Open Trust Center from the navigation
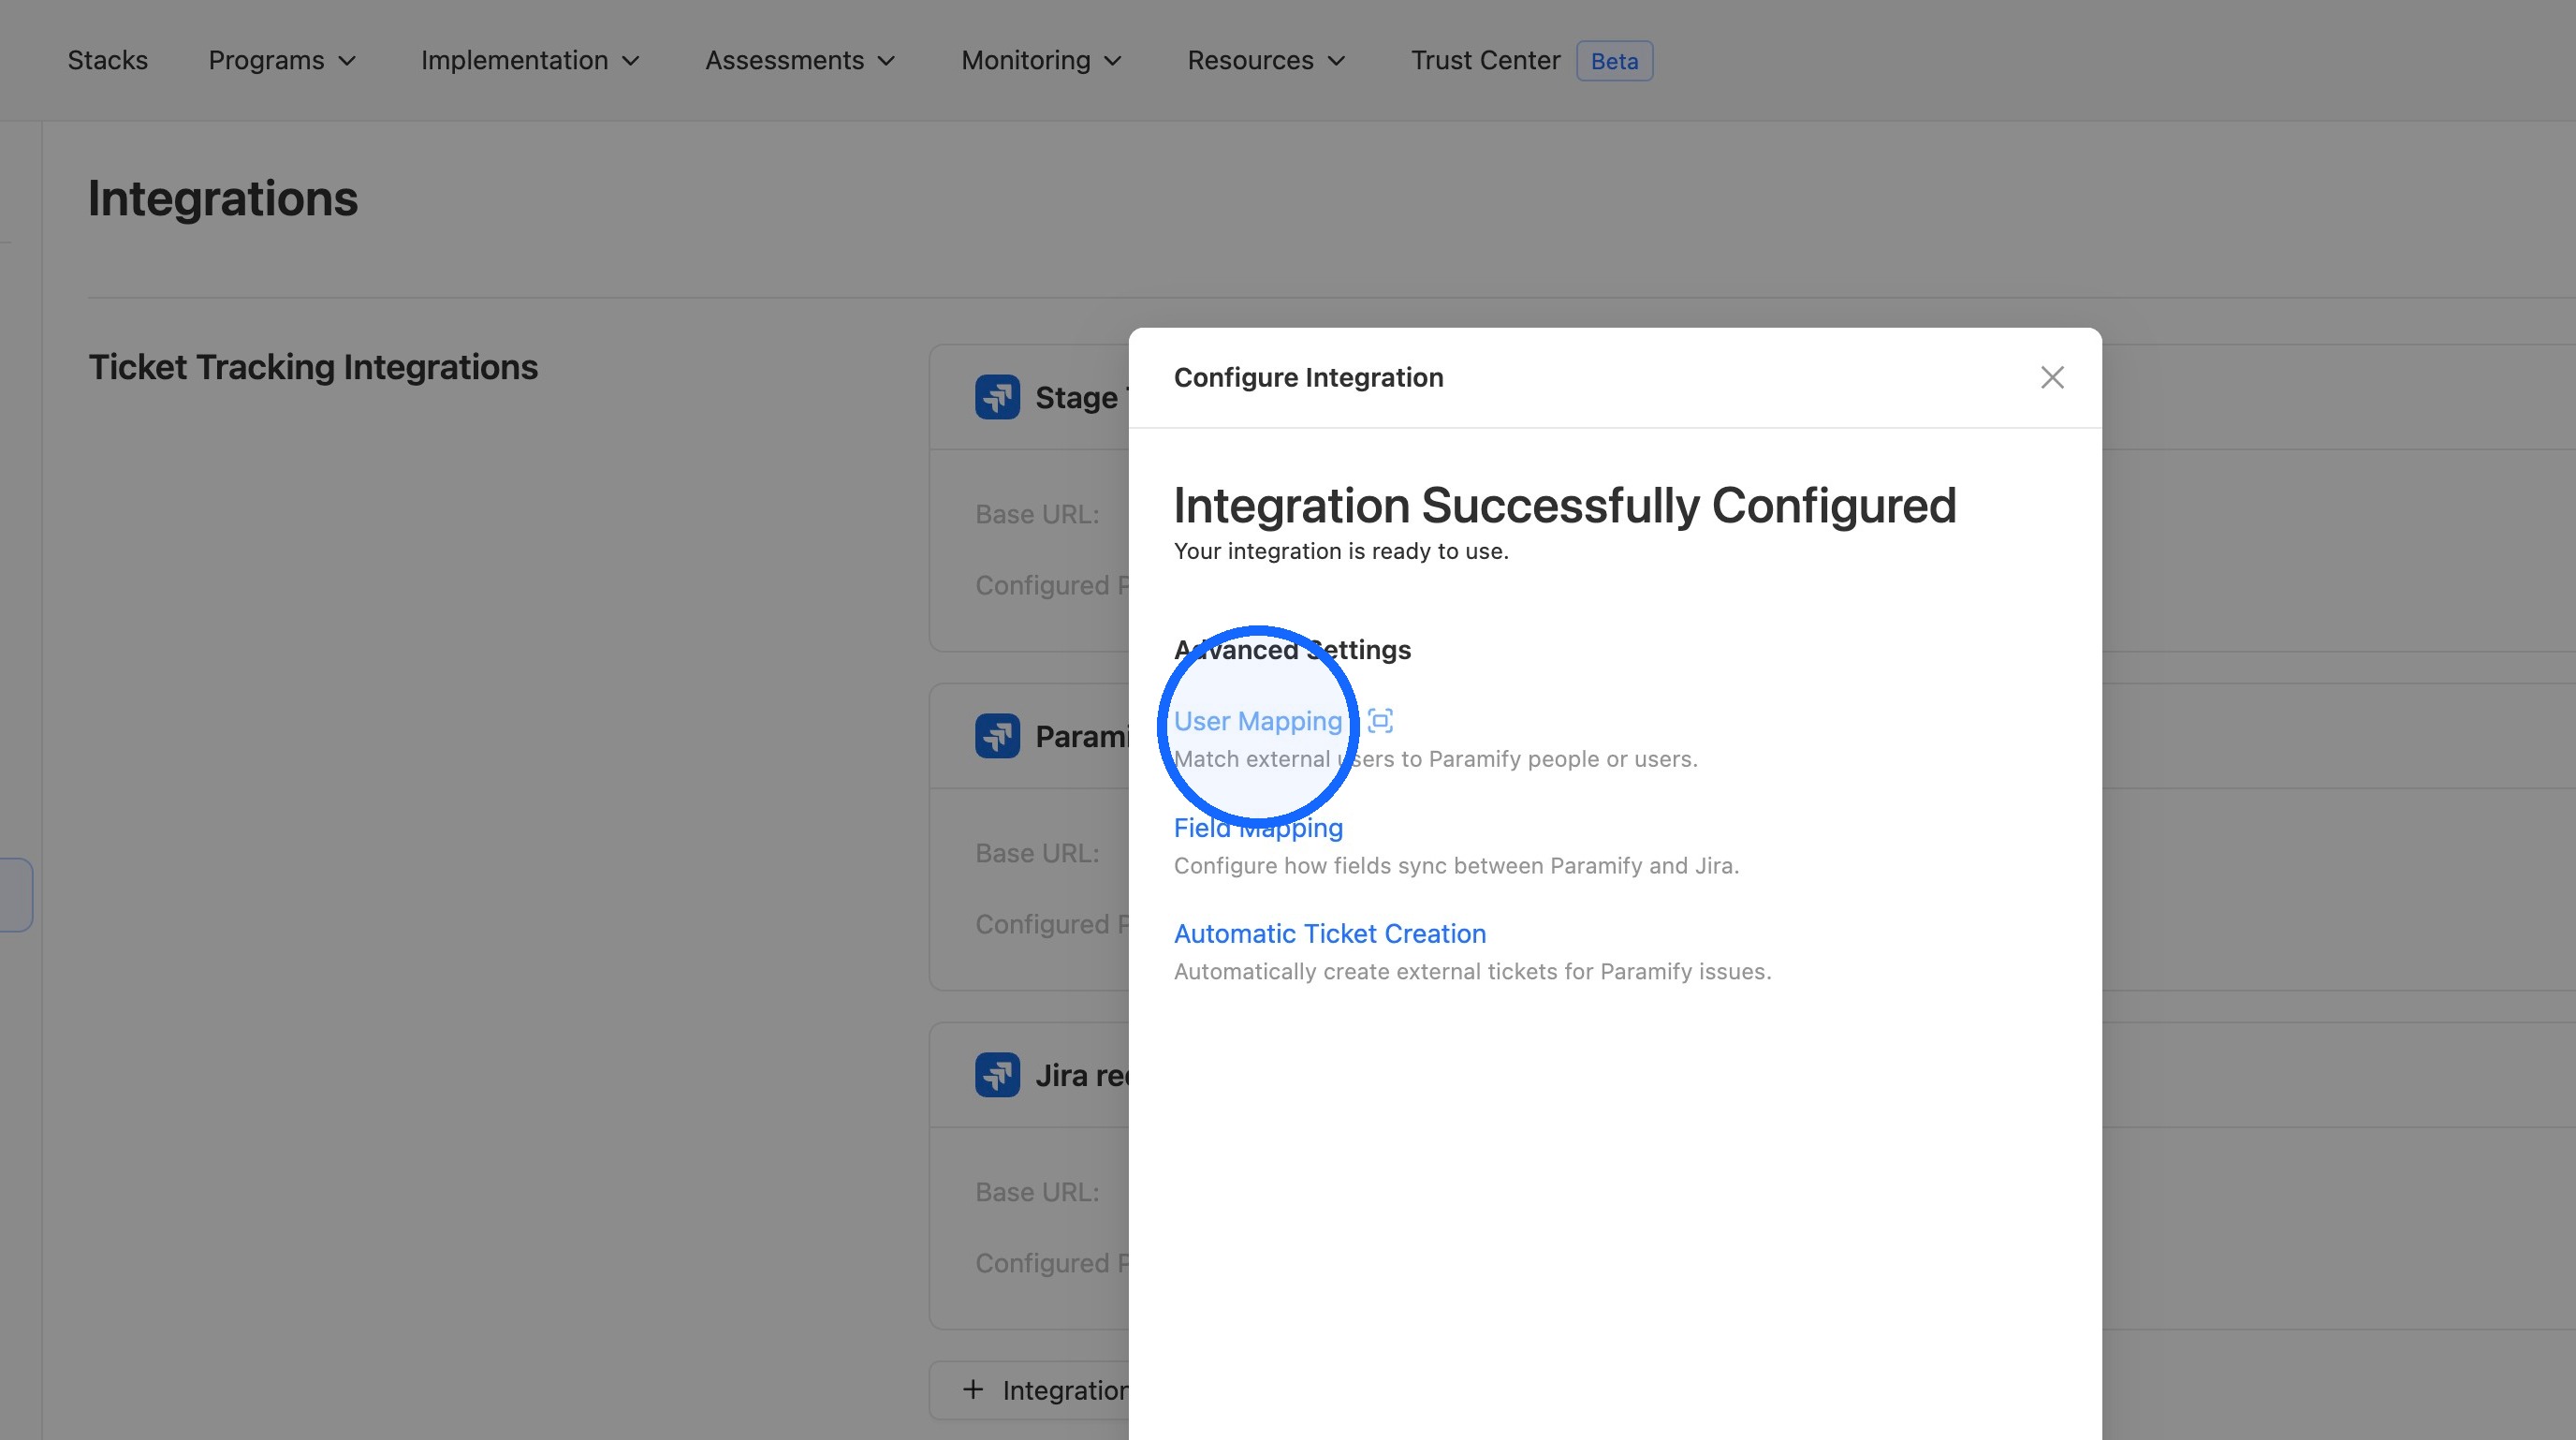 point(1485,60)
